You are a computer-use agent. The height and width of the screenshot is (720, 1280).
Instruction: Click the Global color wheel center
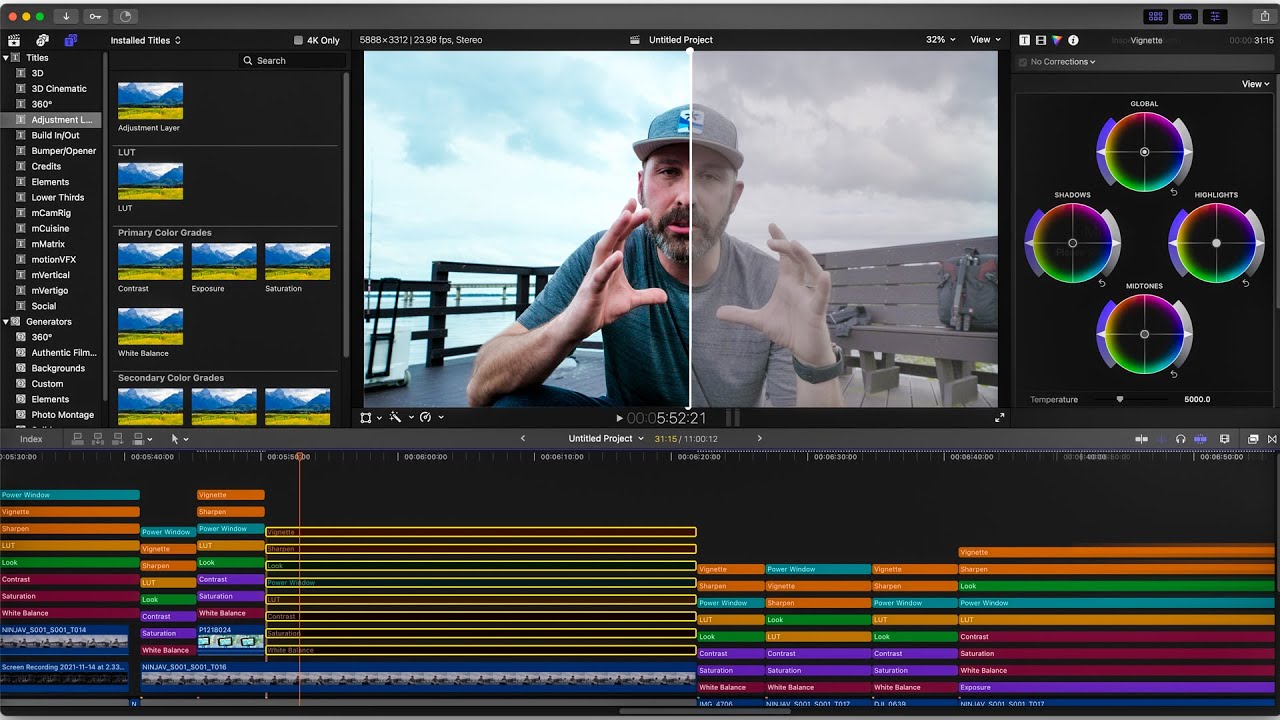click(1145, 152)
